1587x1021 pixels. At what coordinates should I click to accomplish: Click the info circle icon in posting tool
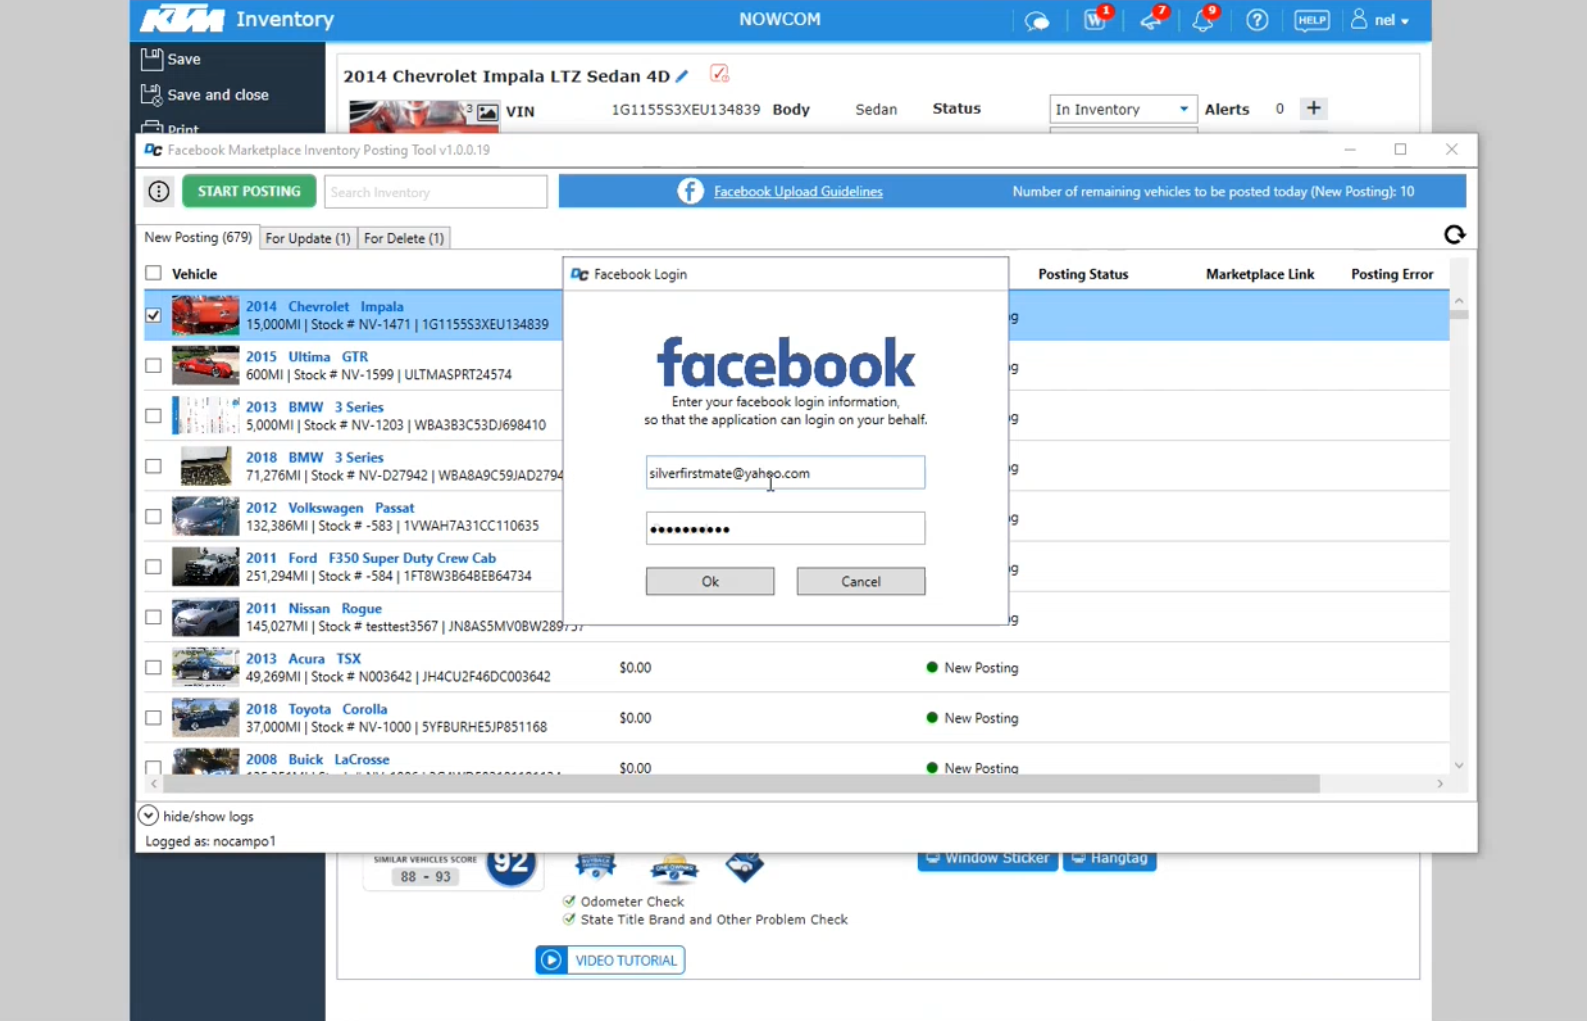click(159, 191)
